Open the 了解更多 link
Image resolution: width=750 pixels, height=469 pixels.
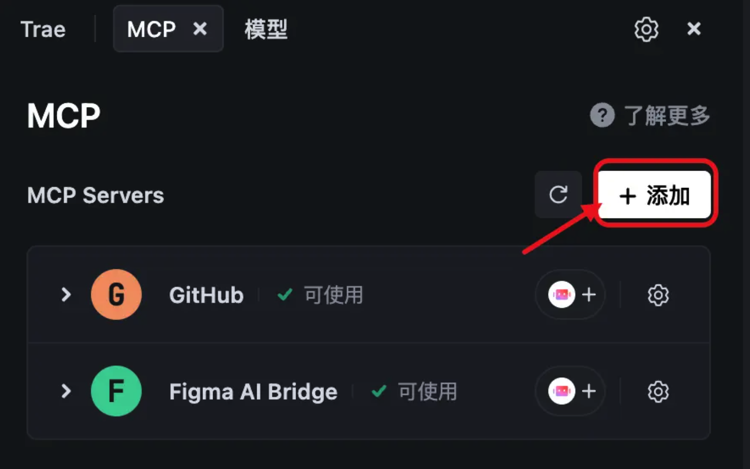pos(667,115)
